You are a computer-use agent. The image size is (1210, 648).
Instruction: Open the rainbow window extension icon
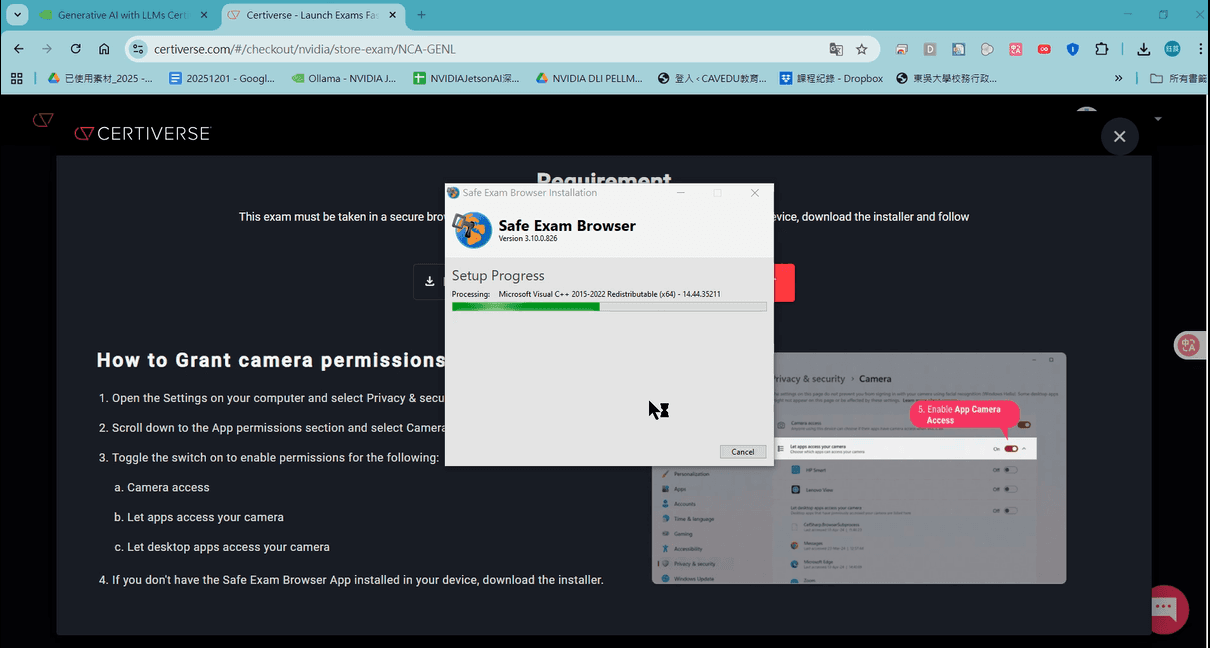[902, 49]
